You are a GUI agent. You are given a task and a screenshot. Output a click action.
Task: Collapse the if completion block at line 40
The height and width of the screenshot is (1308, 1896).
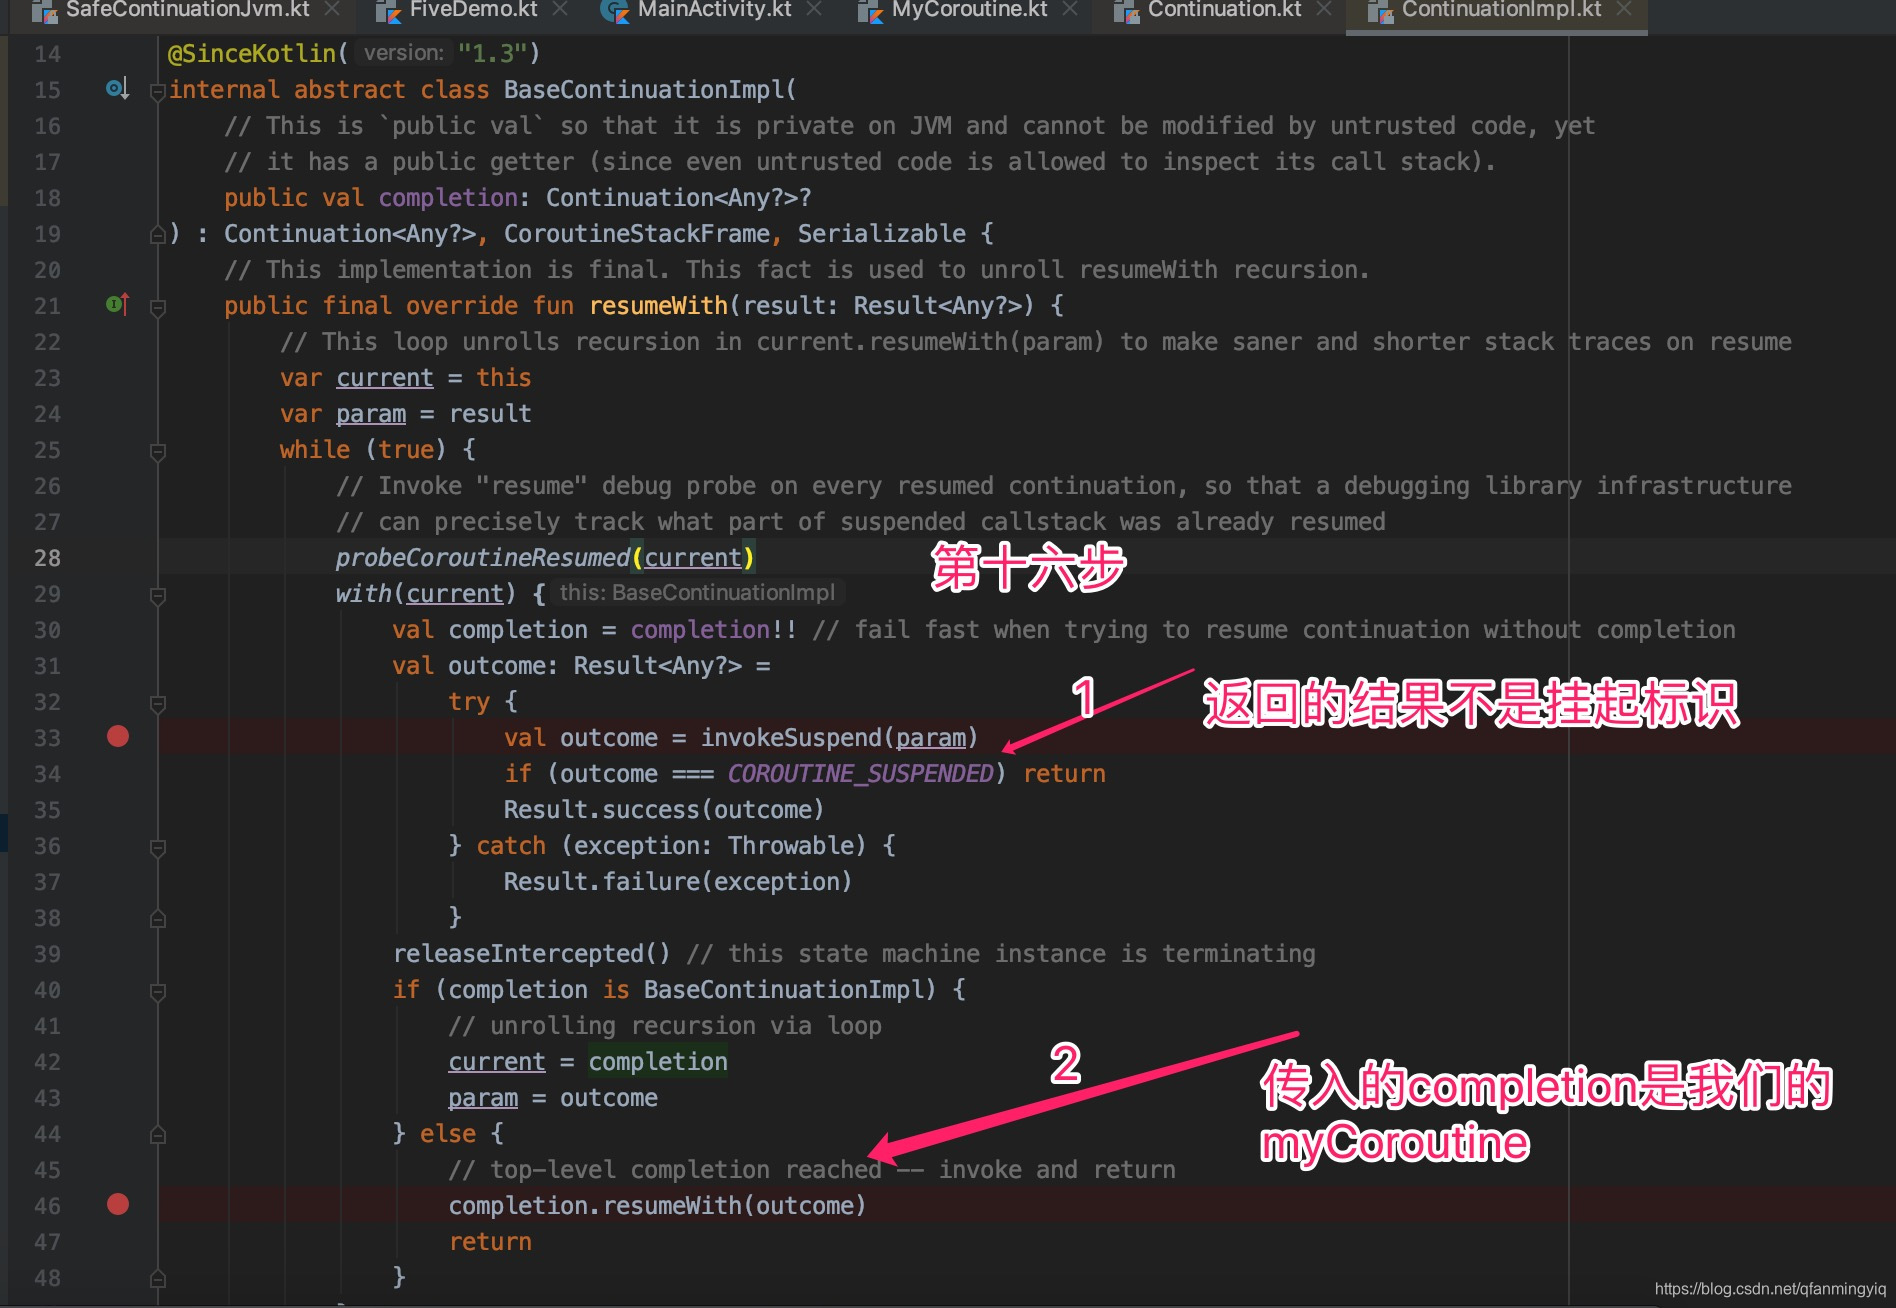[x=157, y=992]
